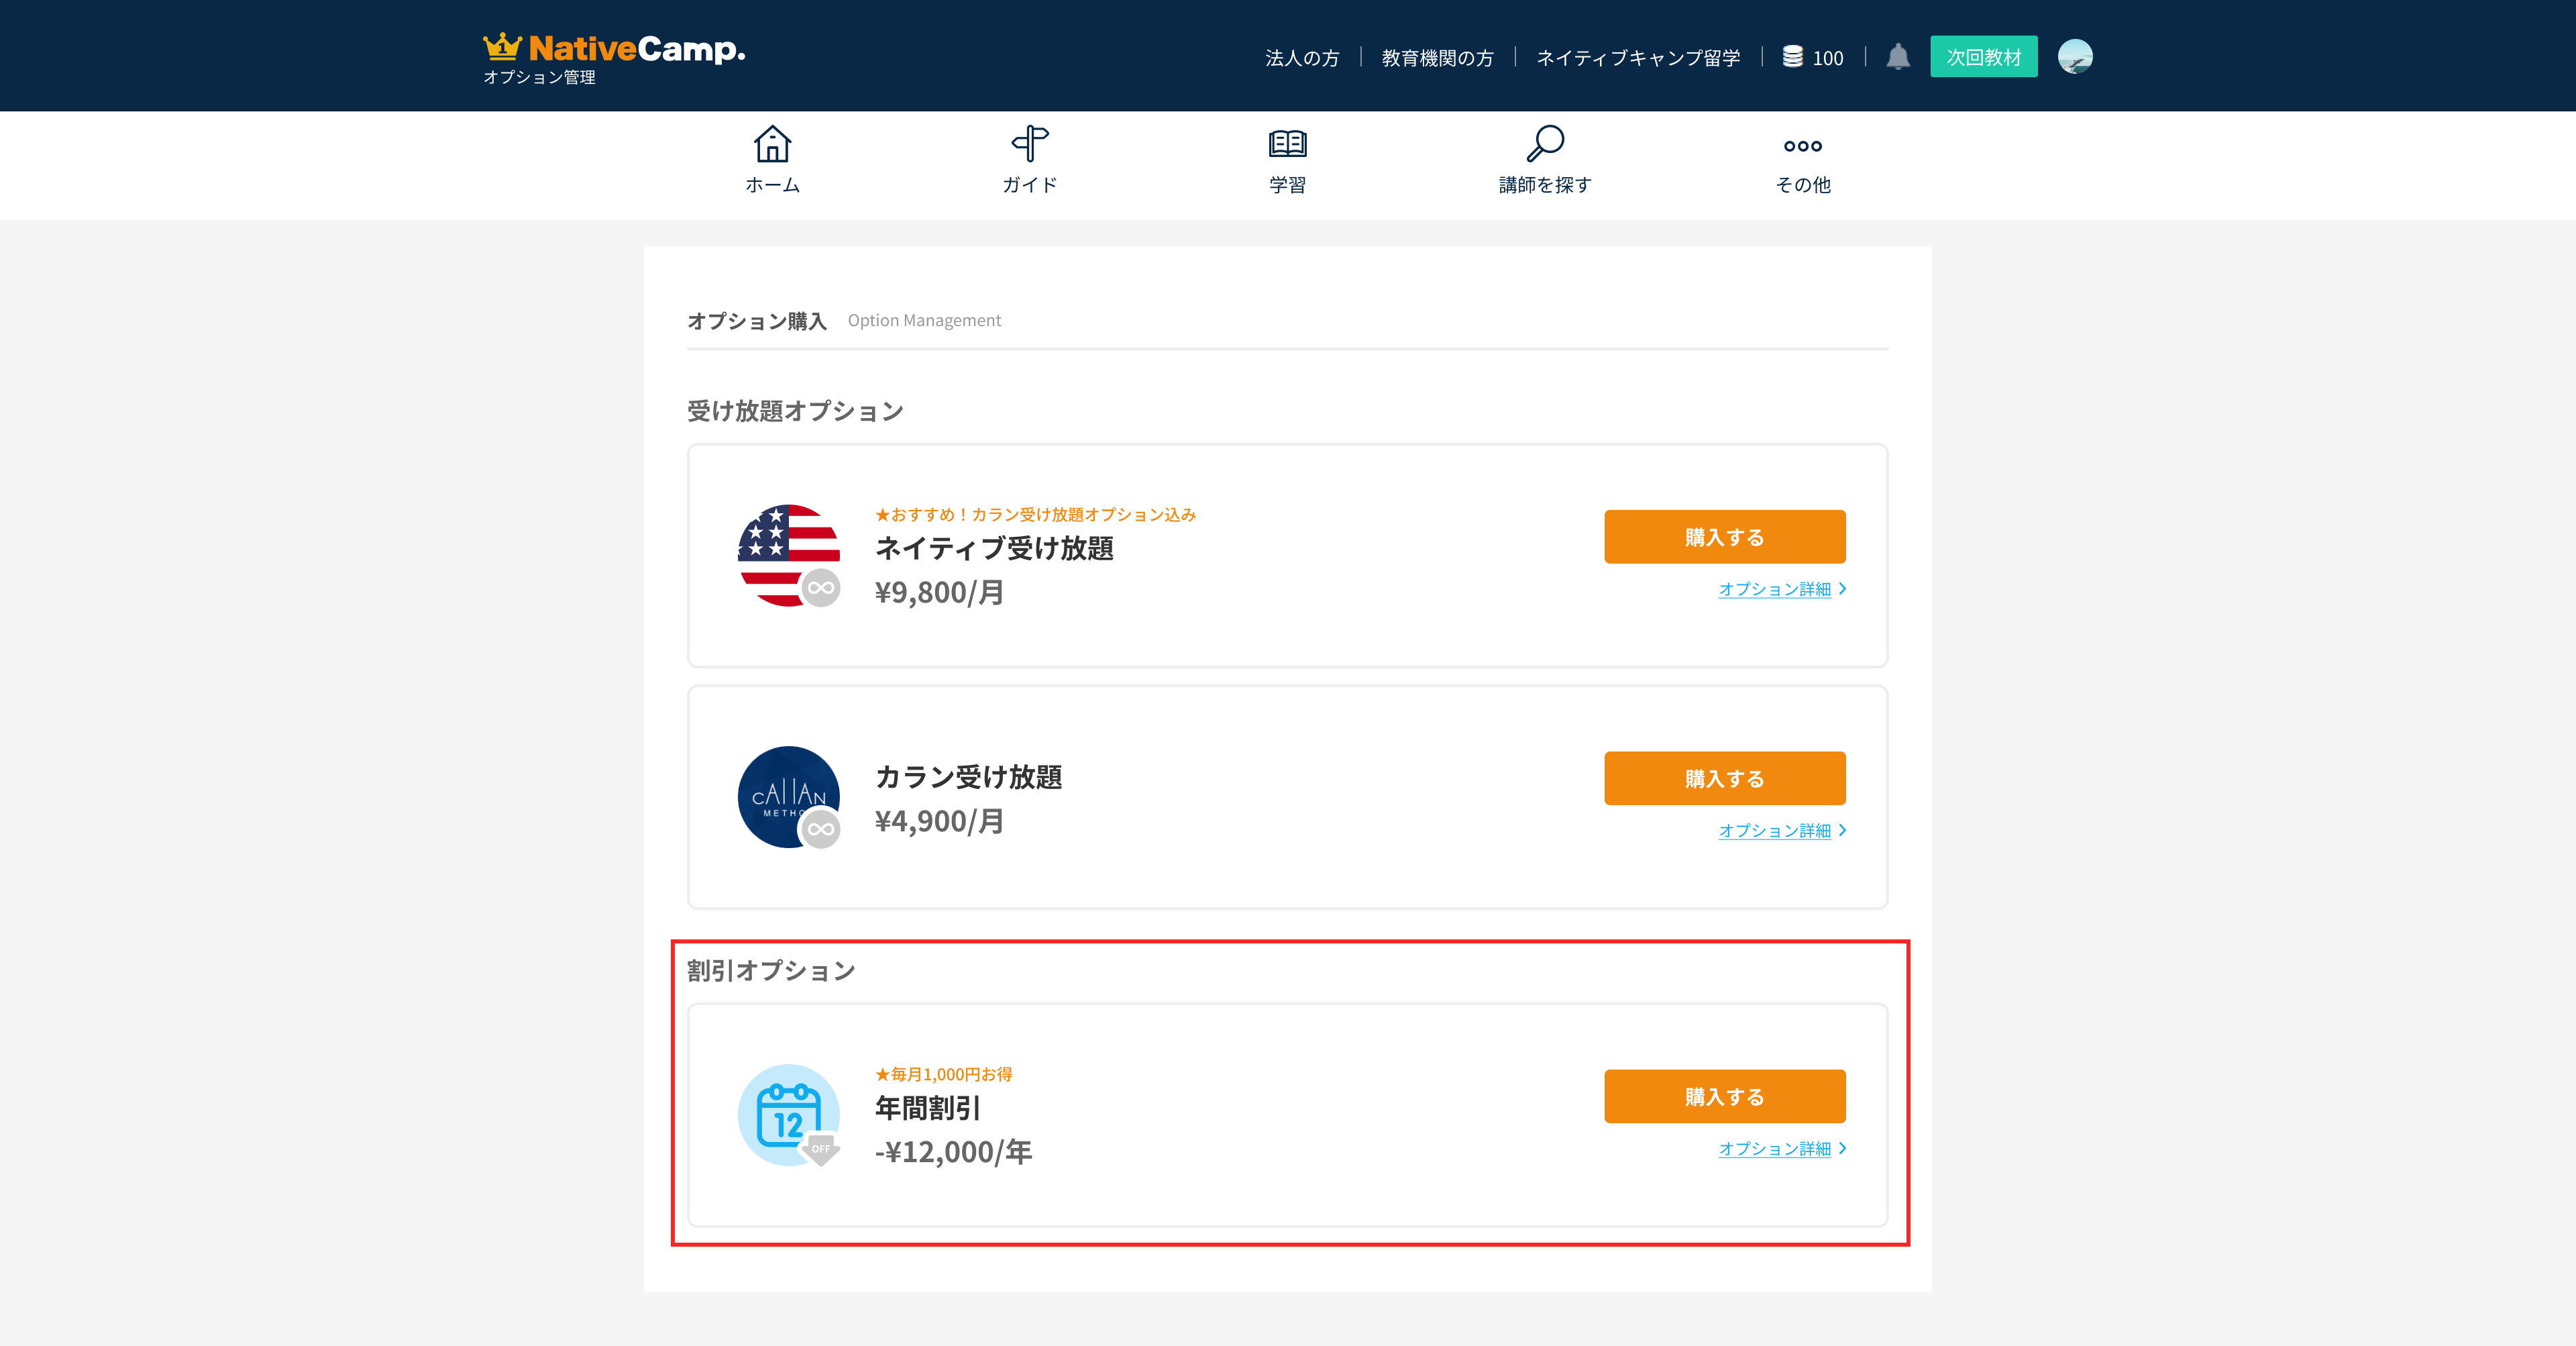Viewport: 2576px width, 1346px height.
Task: Click the ★おすすめ！カラン受け放題オプション込み label
Action: click(x=1035, y=514)
